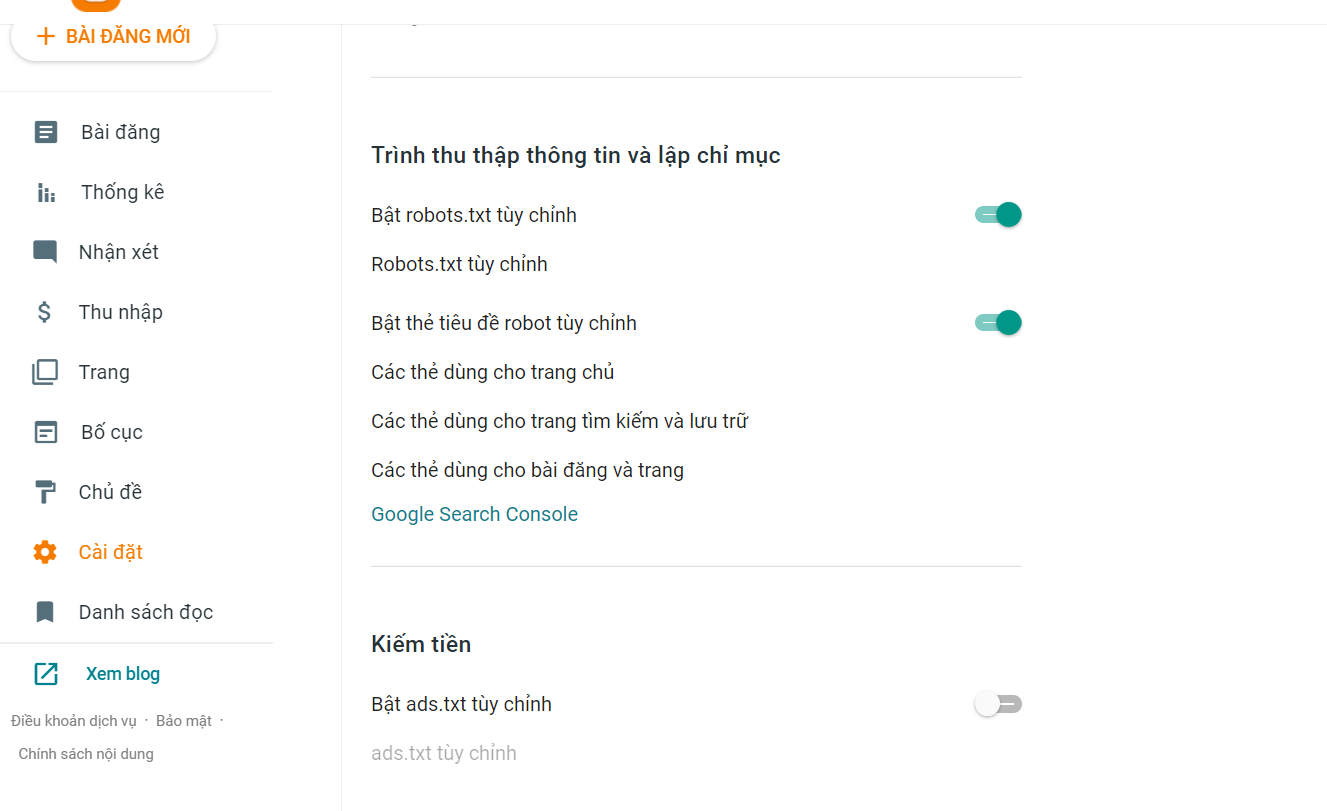Open statistics via the Thống kê chart icon
The width and height of the screenshot is (1327, 811).
click(x=45, y=191)
